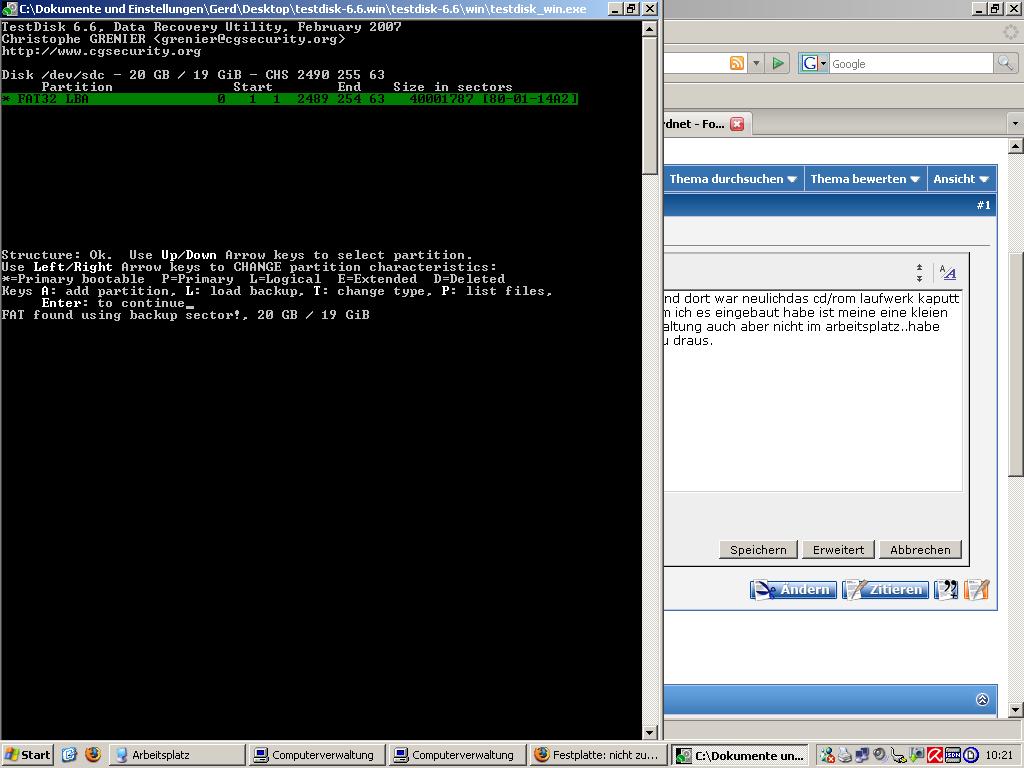
Task: Click the browser throbber icon at top right
Action: click(x=1010, y=31)
